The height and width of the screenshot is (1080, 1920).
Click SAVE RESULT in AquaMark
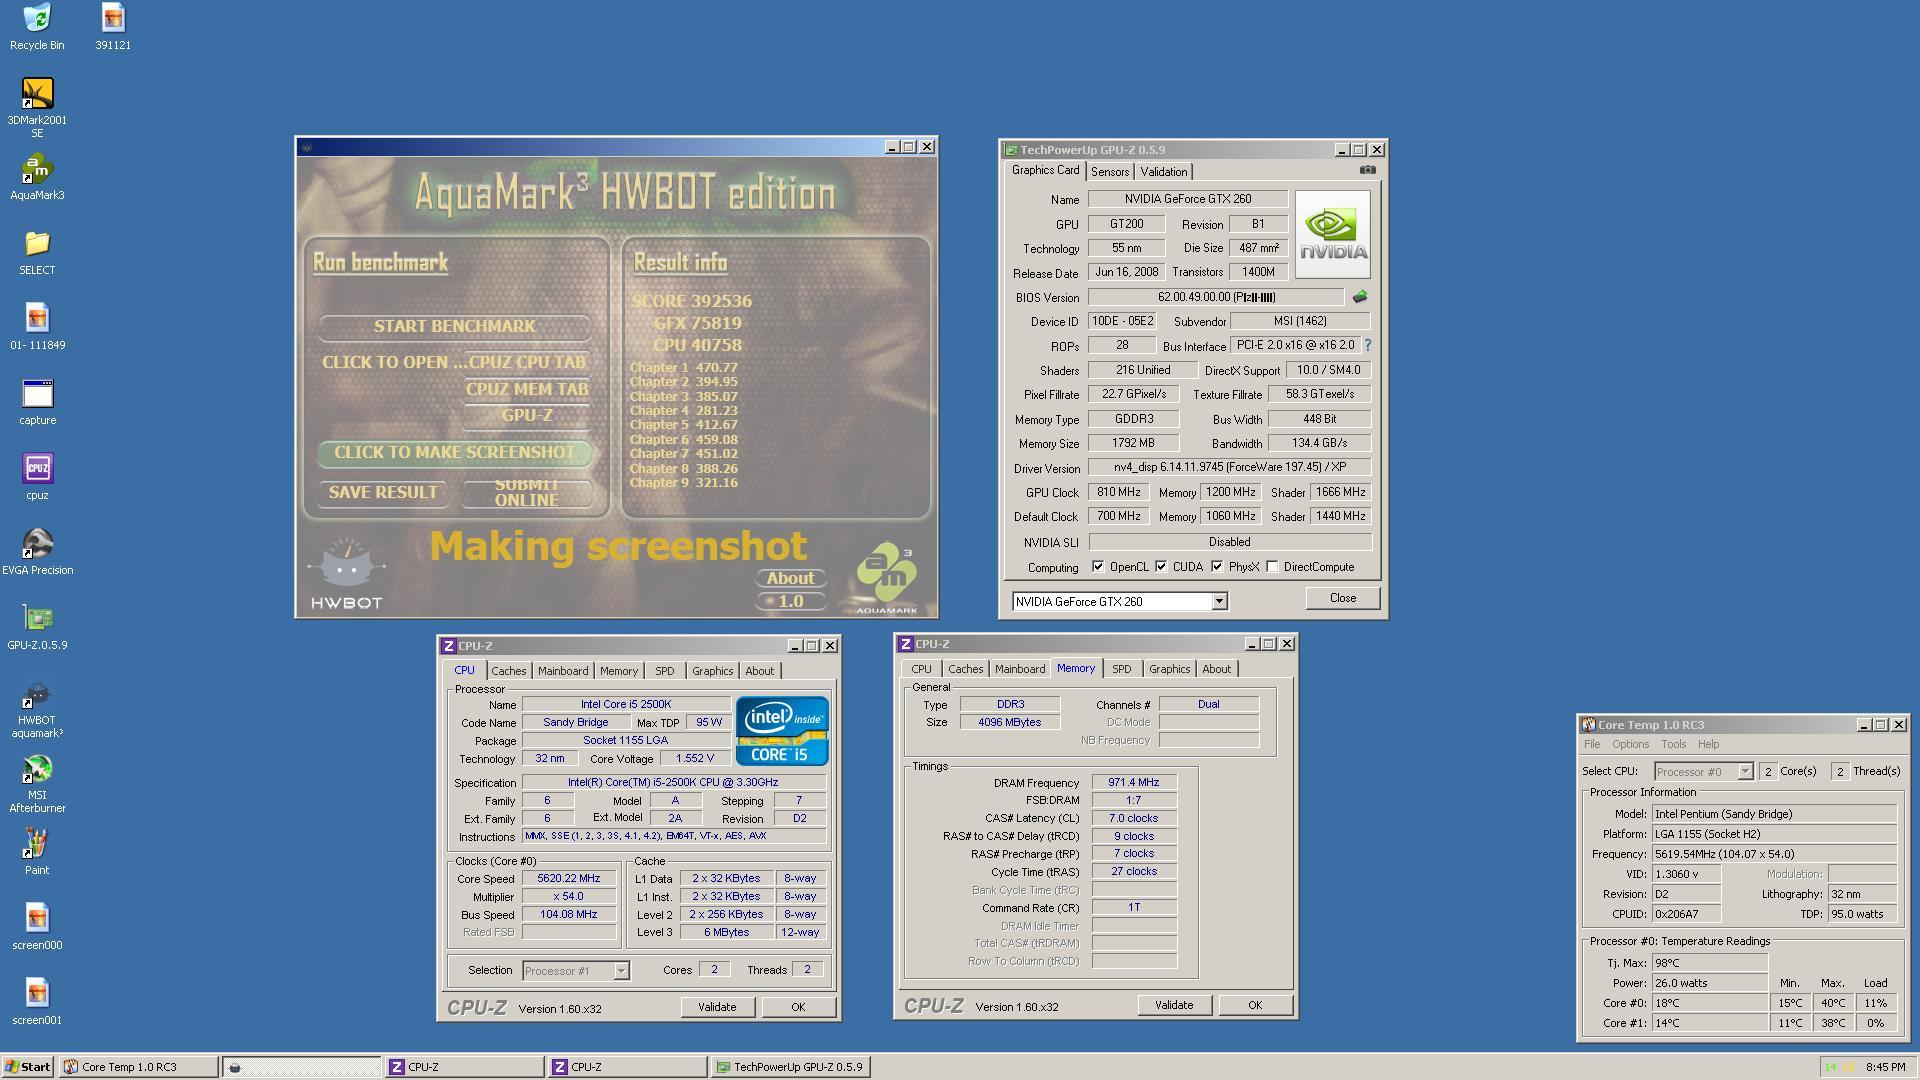[x=383, y=492]
